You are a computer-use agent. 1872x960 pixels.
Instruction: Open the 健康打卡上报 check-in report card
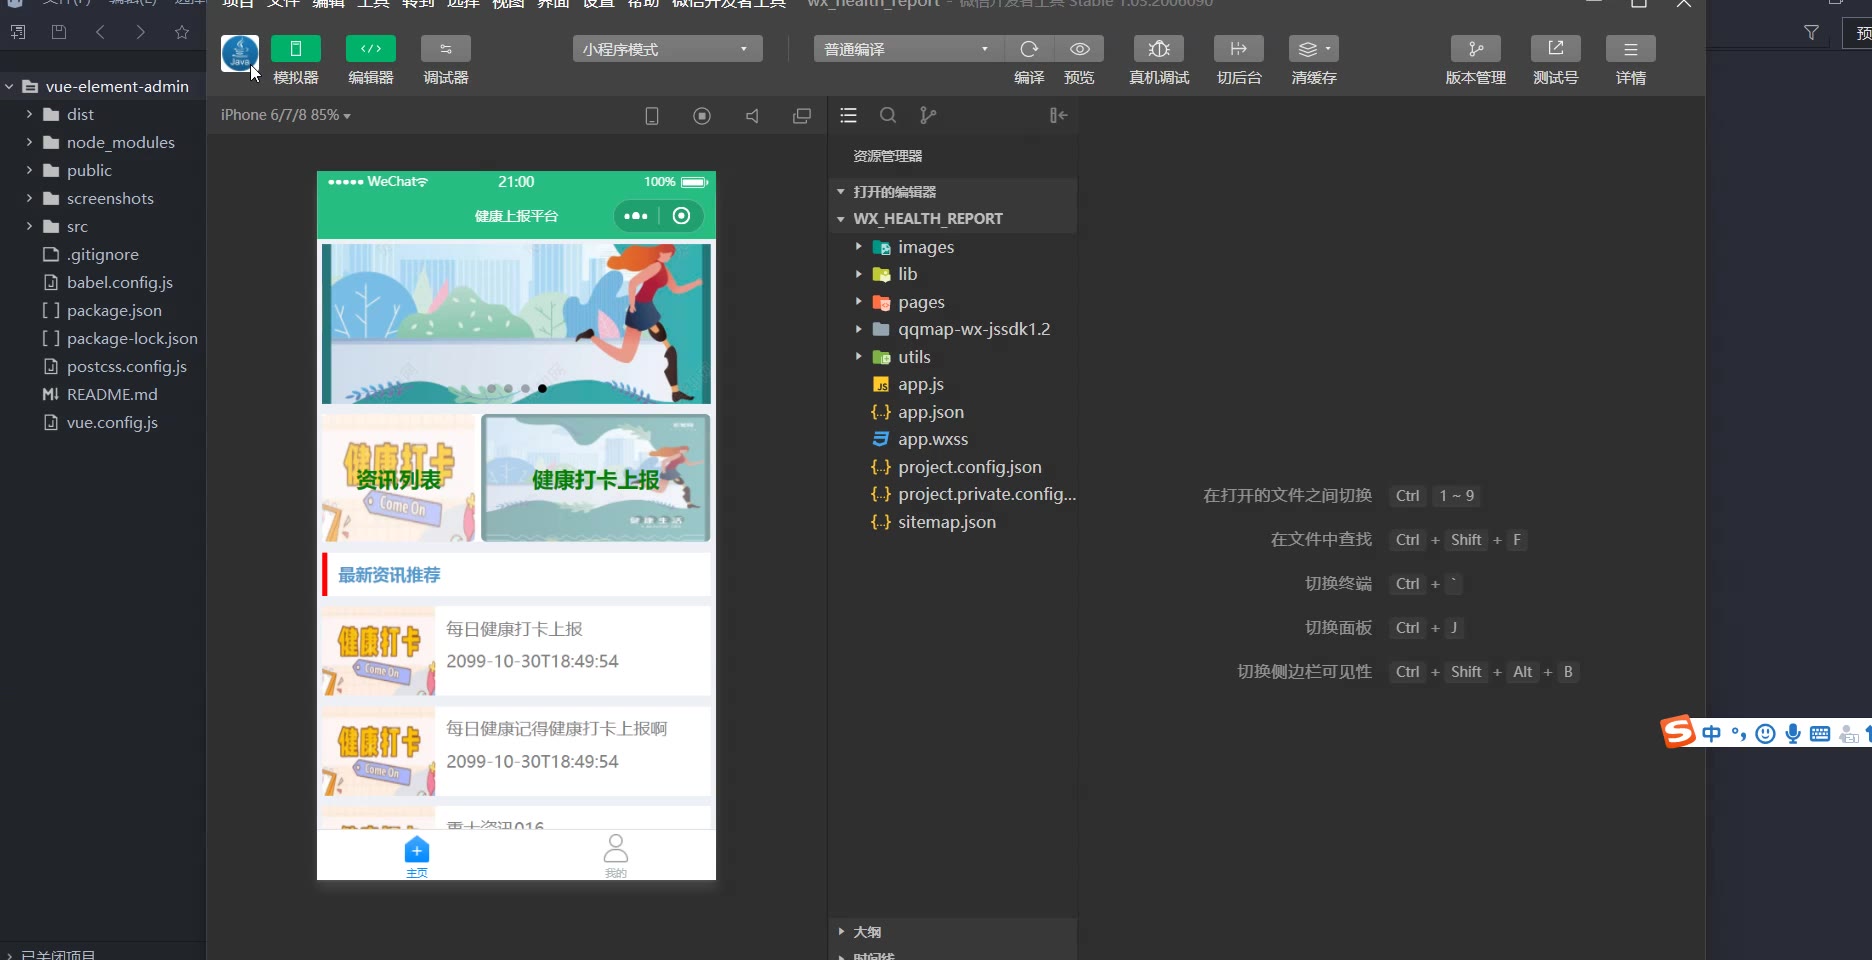click(x=596, y=479)
